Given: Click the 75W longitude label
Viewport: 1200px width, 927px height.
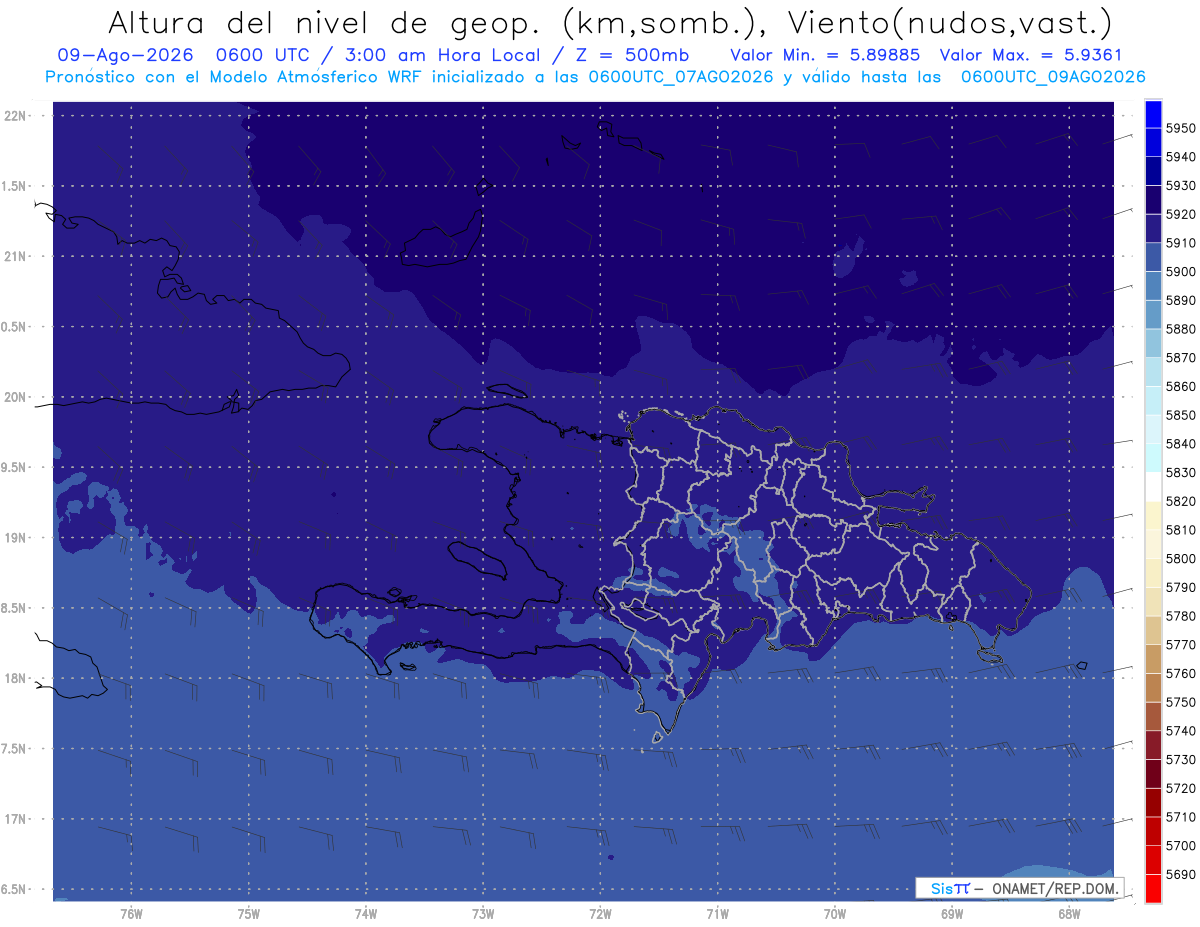Looking at the screenshot, I should [x=249, y=913].
